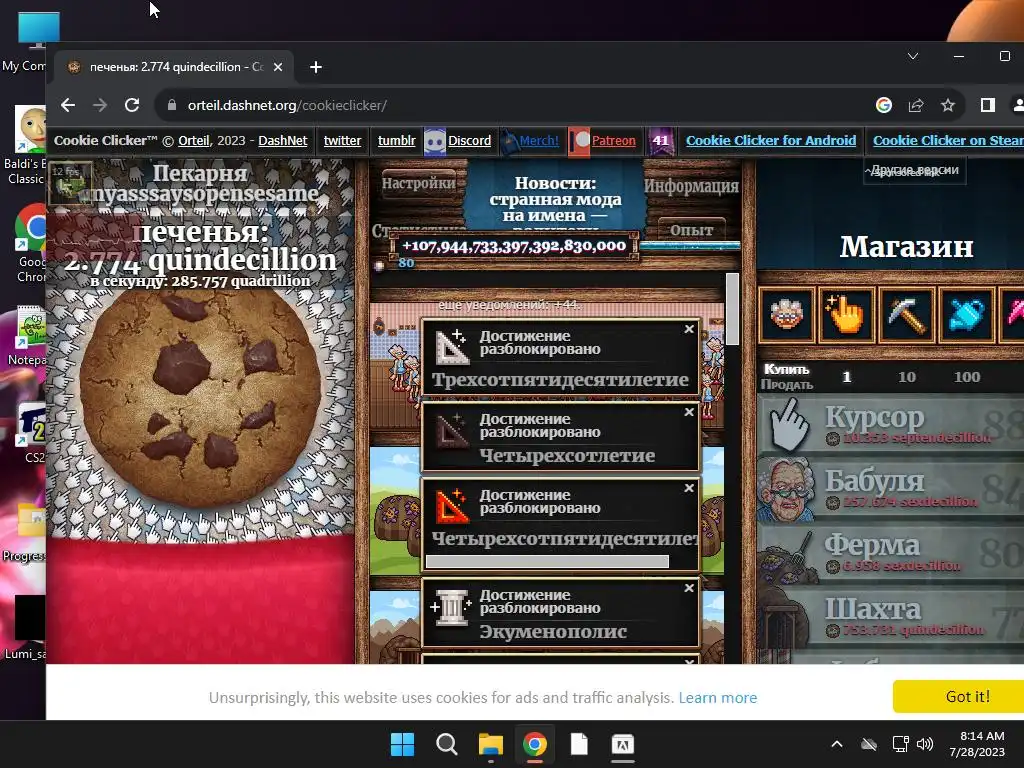Show hidden system tray icons

click(837, 744)
